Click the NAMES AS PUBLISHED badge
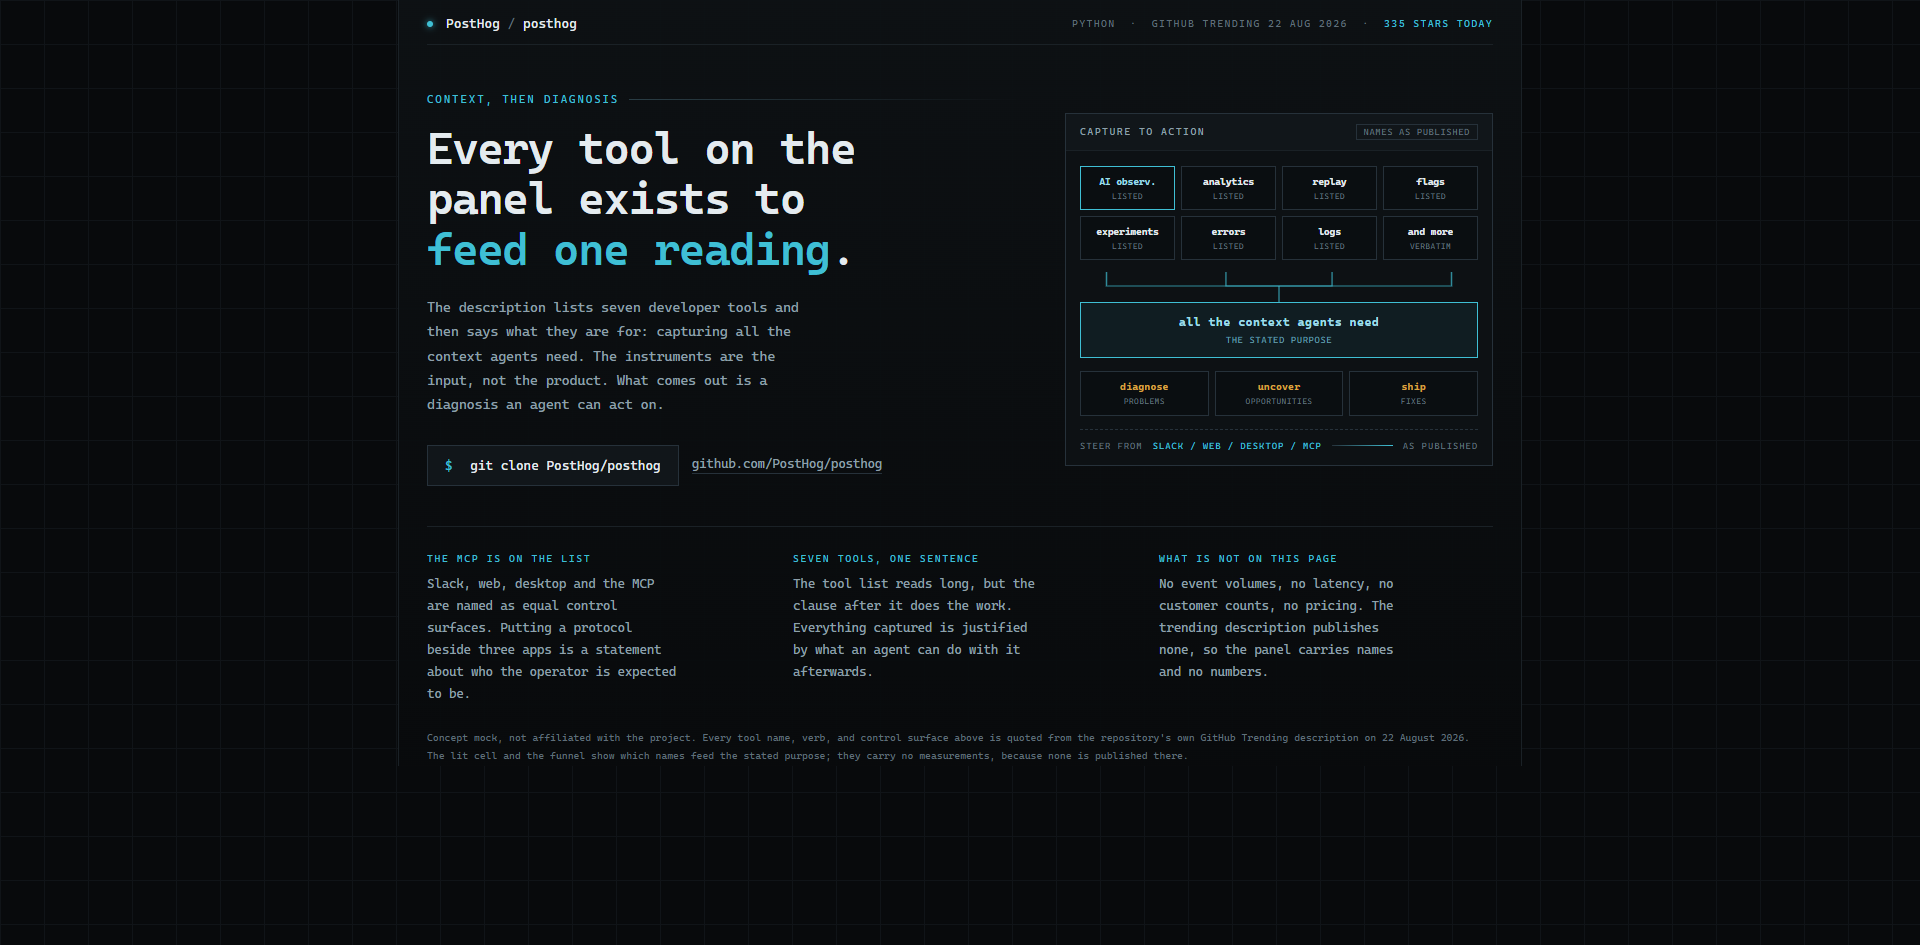 point(1417,132)
